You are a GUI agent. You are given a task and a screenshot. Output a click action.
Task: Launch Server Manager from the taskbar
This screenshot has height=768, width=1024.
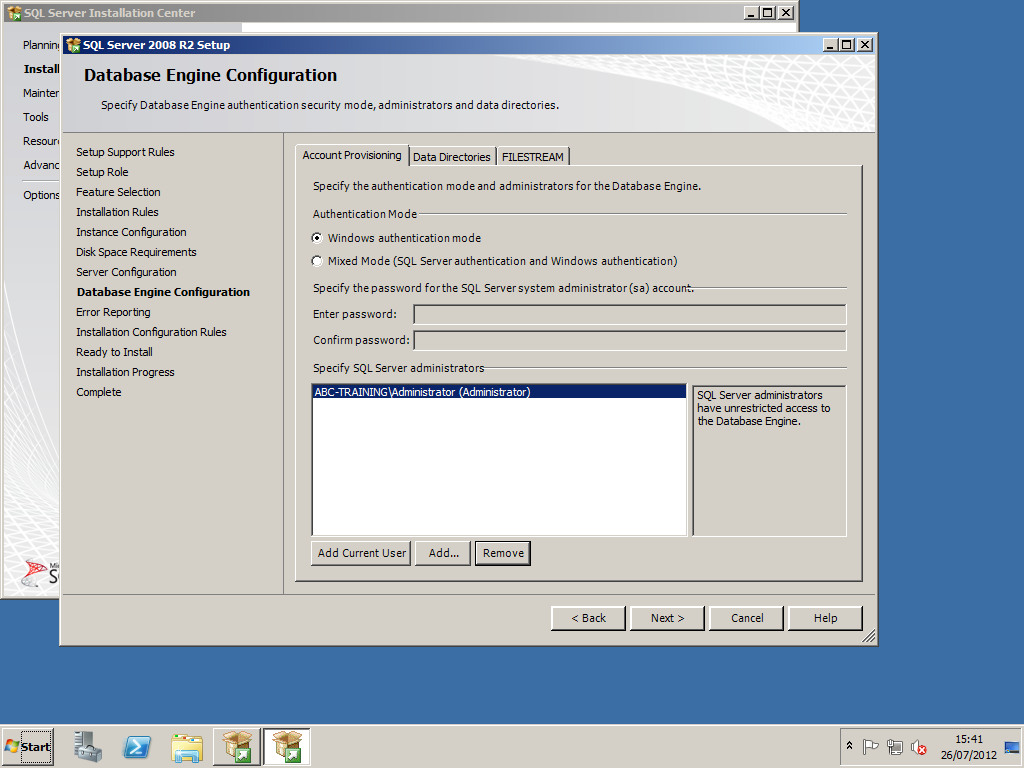pos(88,746)
